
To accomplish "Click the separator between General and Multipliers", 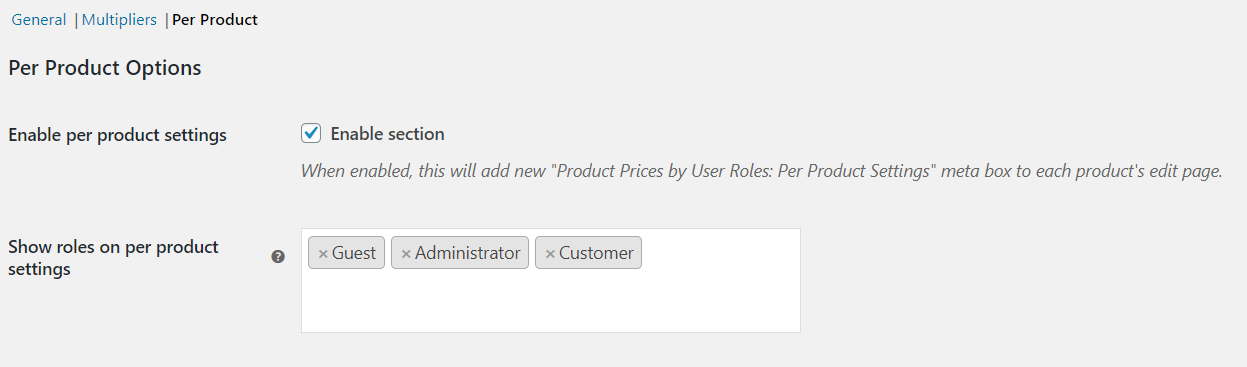I will [x=76, y=20].
